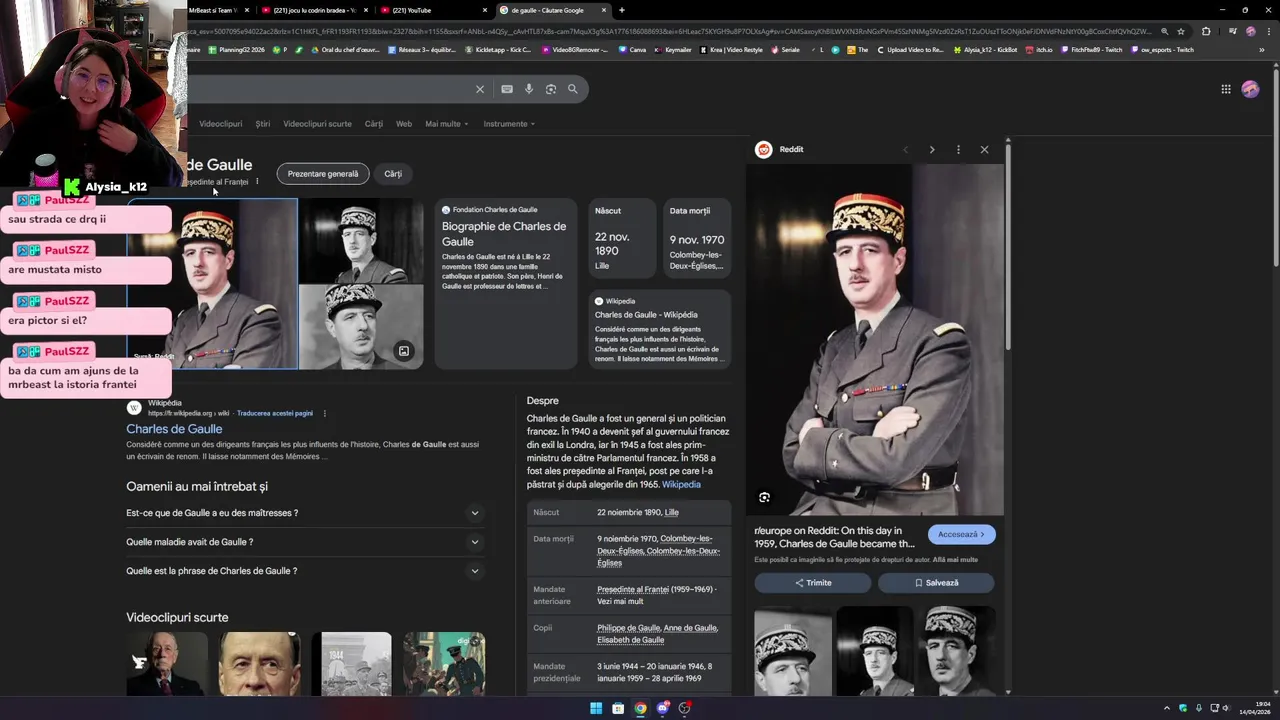This screenshot has width=1280, height=720.
Task: Open selected color de Gaulle thumbnail from Reddit
Action: (212, 284)
